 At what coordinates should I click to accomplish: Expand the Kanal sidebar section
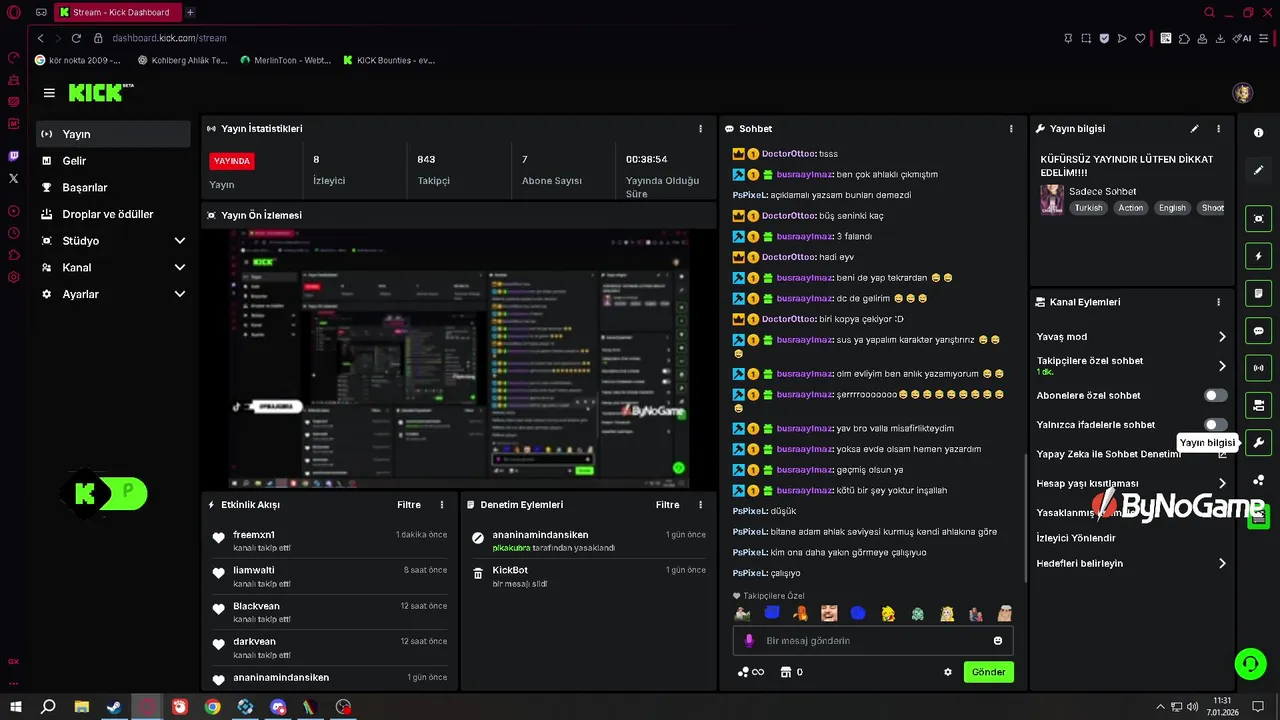[180, 268]
